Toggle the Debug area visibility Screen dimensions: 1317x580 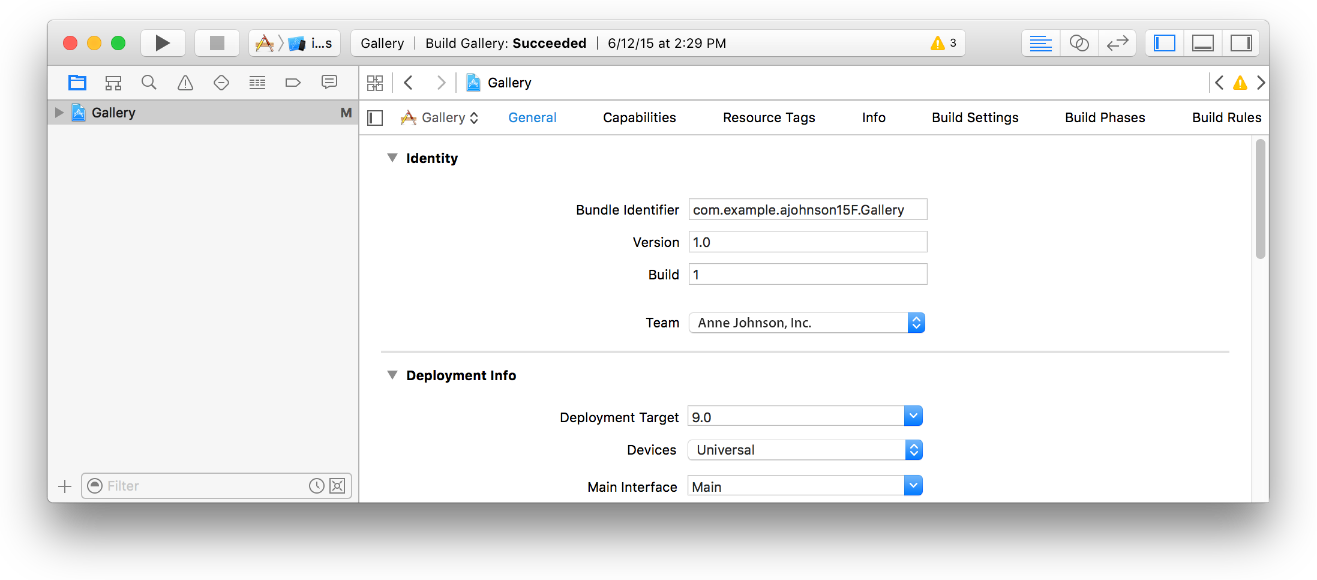pos(1203,43)
